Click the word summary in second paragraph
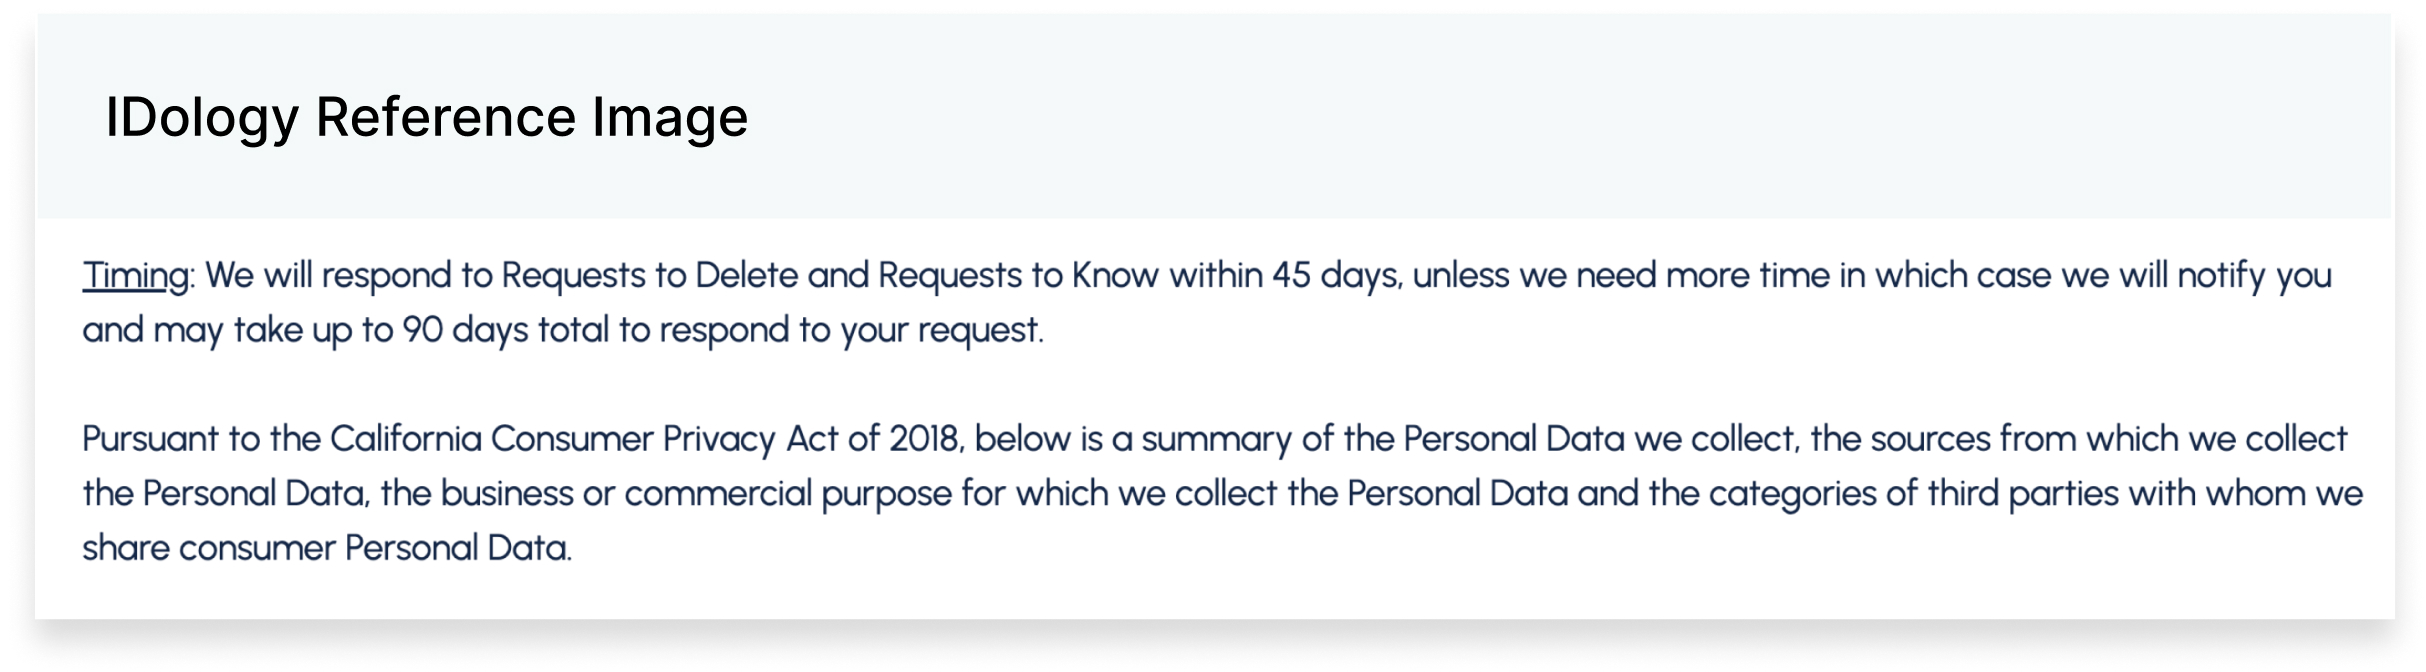The image size is (2426, 672). 1216,440
